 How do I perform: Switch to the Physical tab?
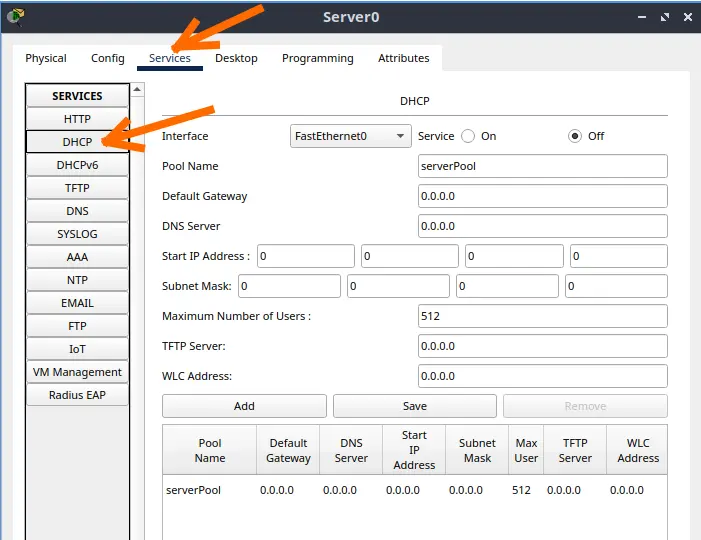coord(46,58)
